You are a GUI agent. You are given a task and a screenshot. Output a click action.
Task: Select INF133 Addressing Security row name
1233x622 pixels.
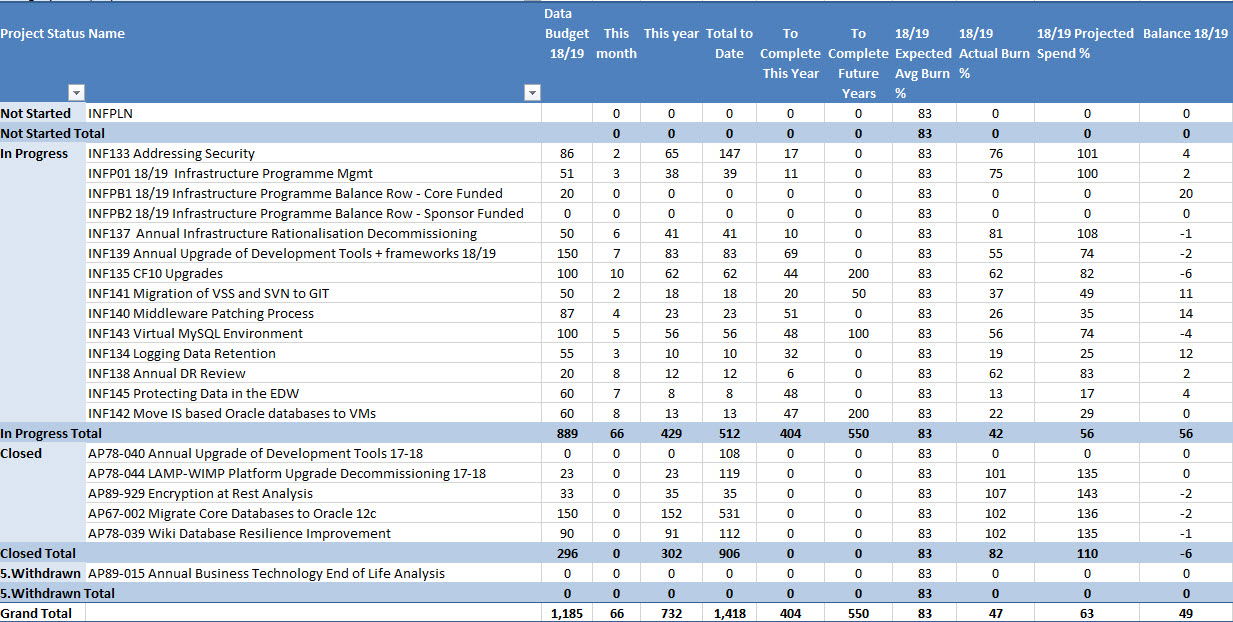point(171,153)
